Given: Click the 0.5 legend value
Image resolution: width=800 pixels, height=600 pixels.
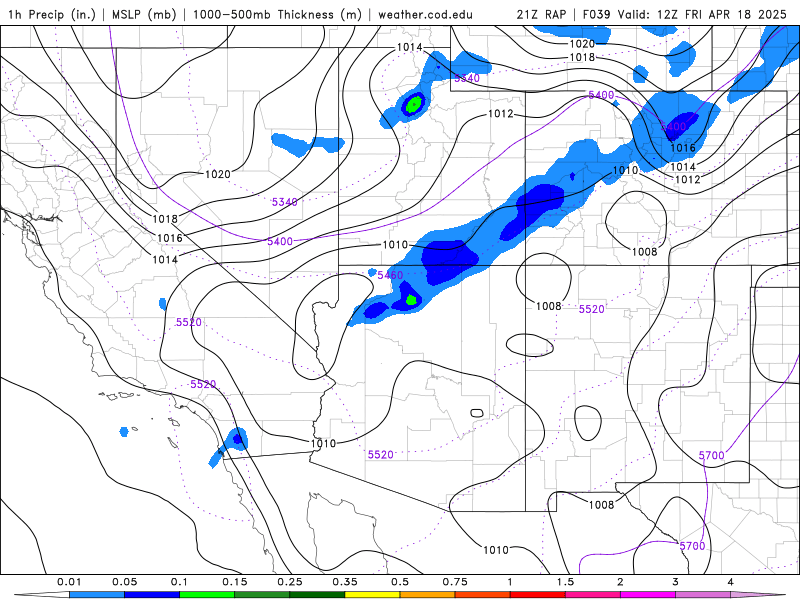Looking at the screenshot, I should [x=400, y=582].
